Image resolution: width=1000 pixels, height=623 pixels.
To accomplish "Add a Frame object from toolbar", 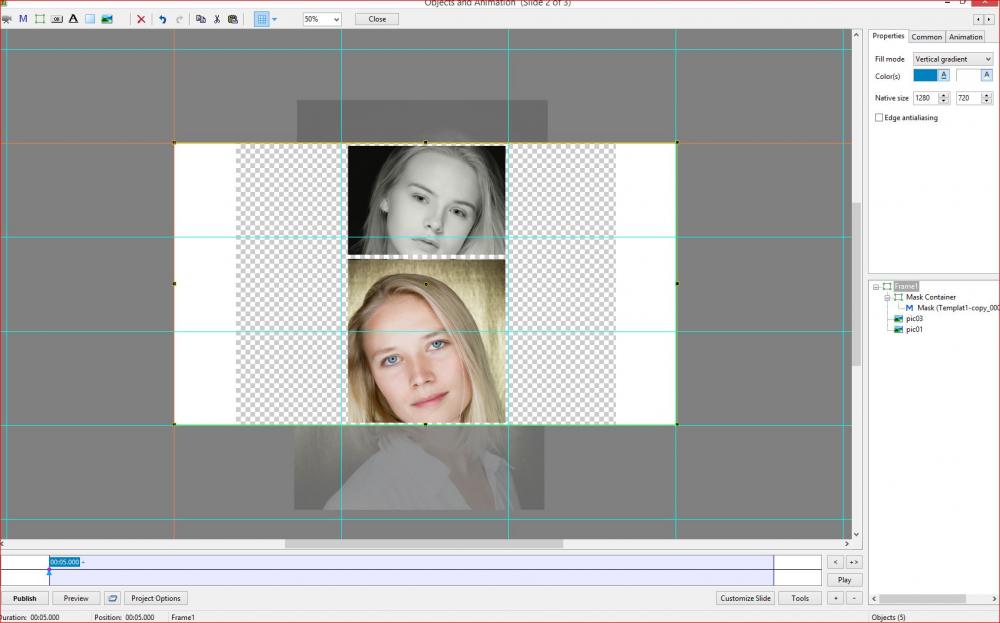I will (40, 19).
